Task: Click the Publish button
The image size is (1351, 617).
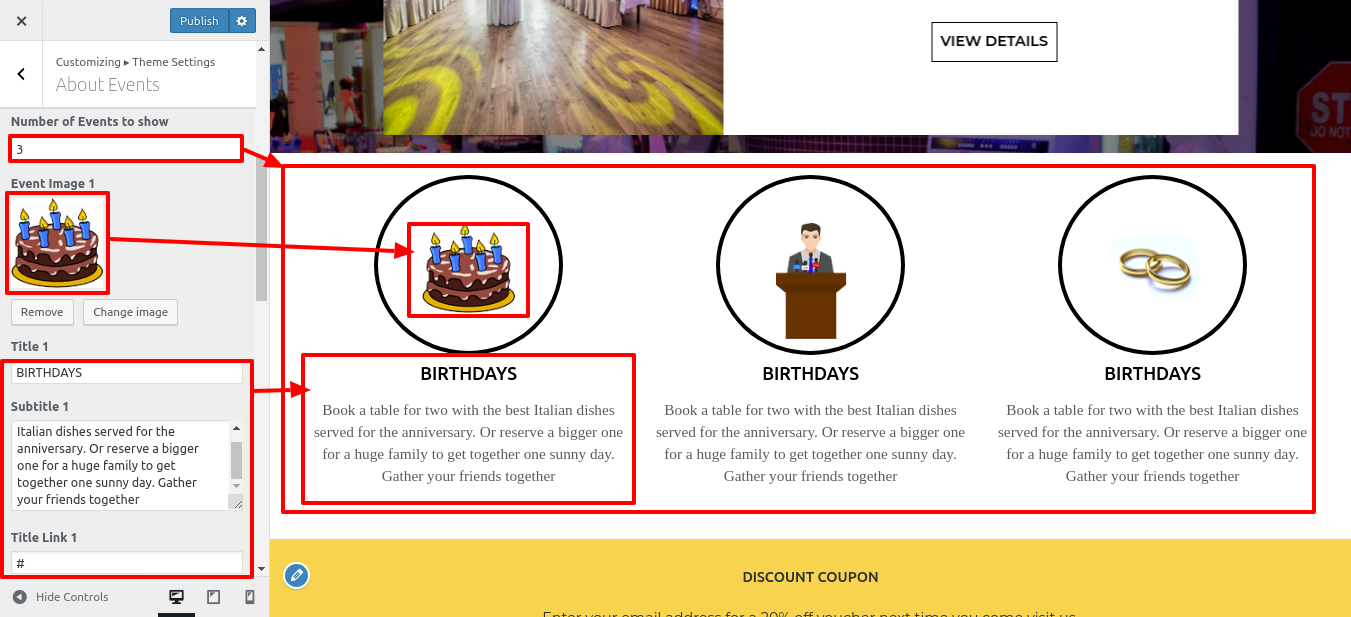Action: [199, 21]
